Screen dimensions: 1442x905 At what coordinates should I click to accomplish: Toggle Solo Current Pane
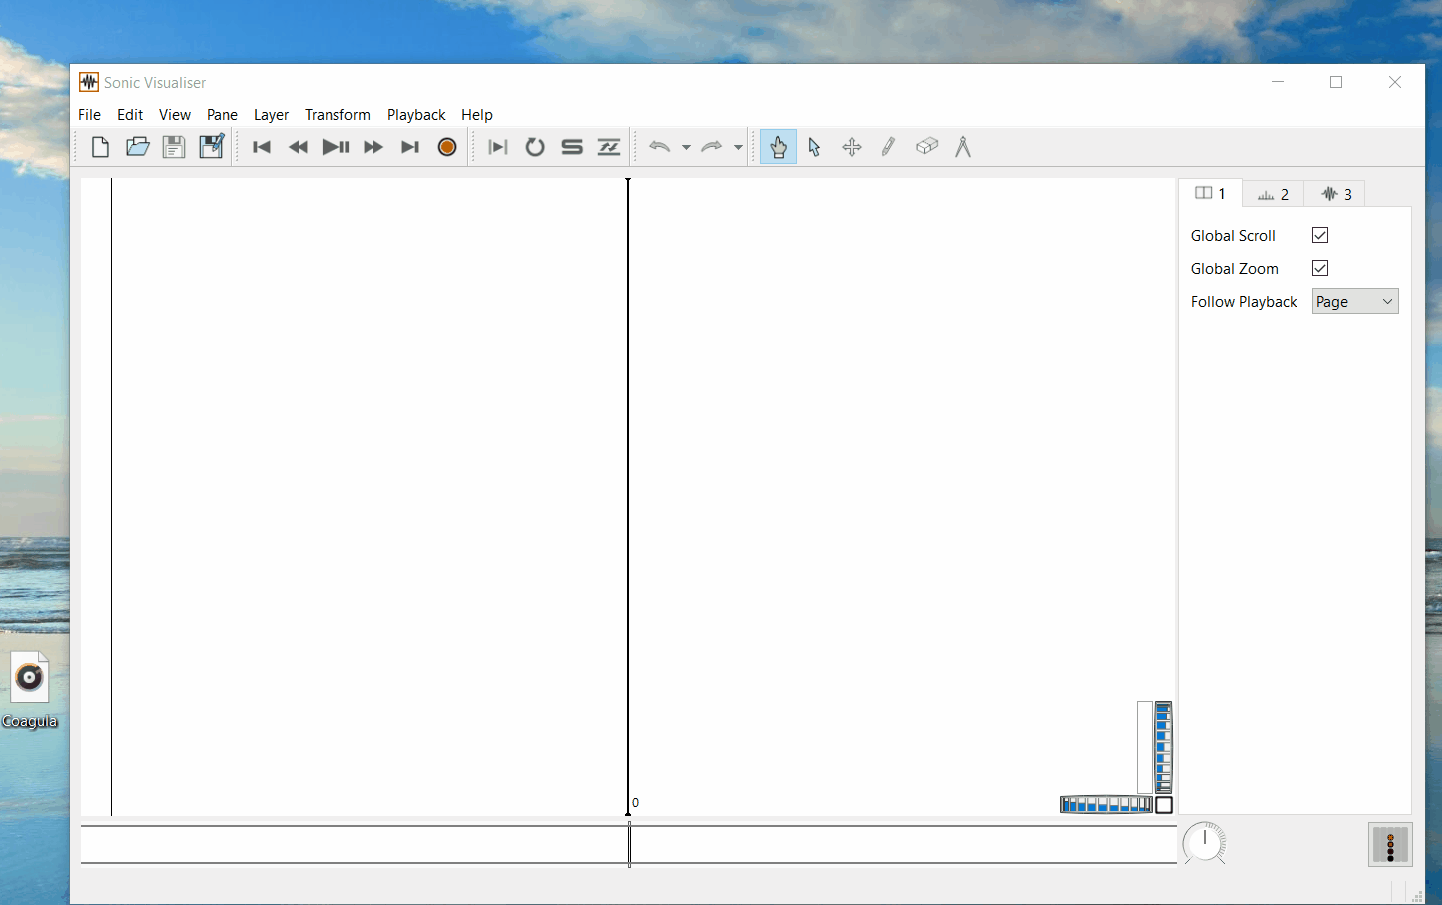572,147
